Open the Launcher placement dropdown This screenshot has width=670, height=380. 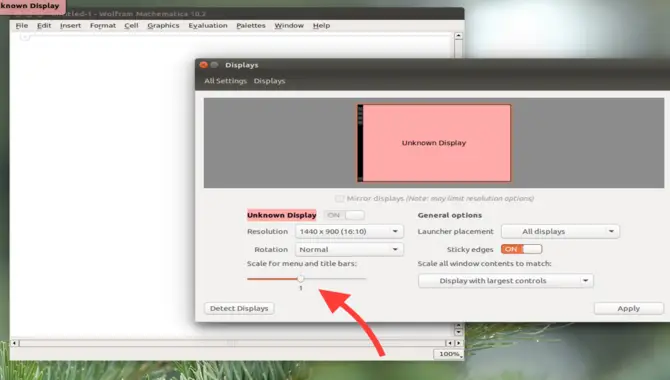(560, 231)
